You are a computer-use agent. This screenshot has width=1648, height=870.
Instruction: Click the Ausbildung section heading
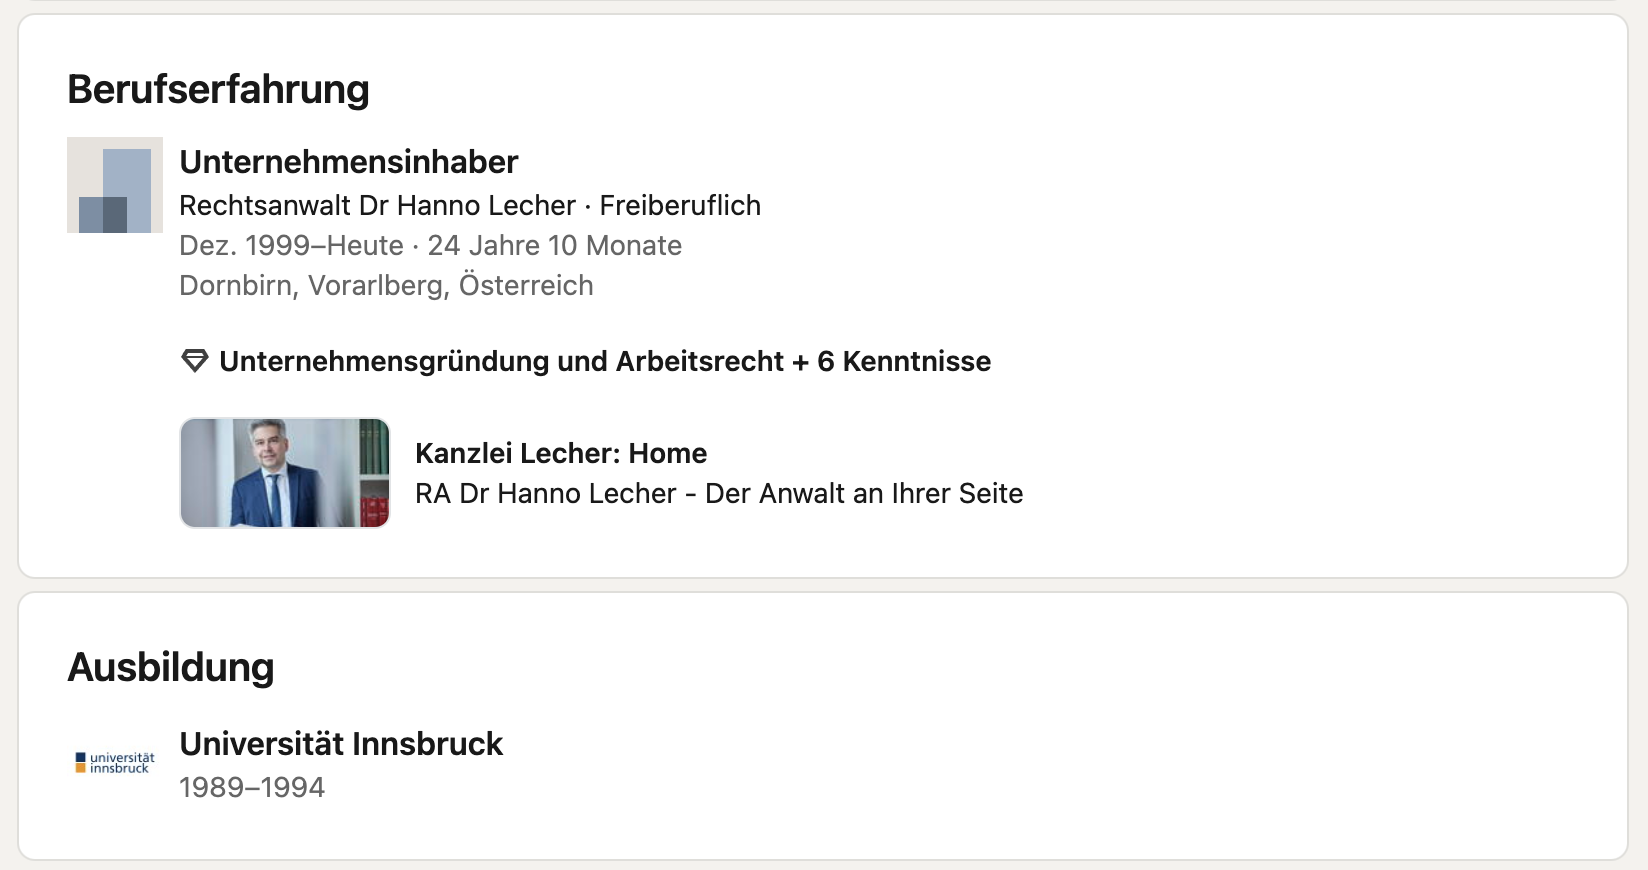point(171,667)
